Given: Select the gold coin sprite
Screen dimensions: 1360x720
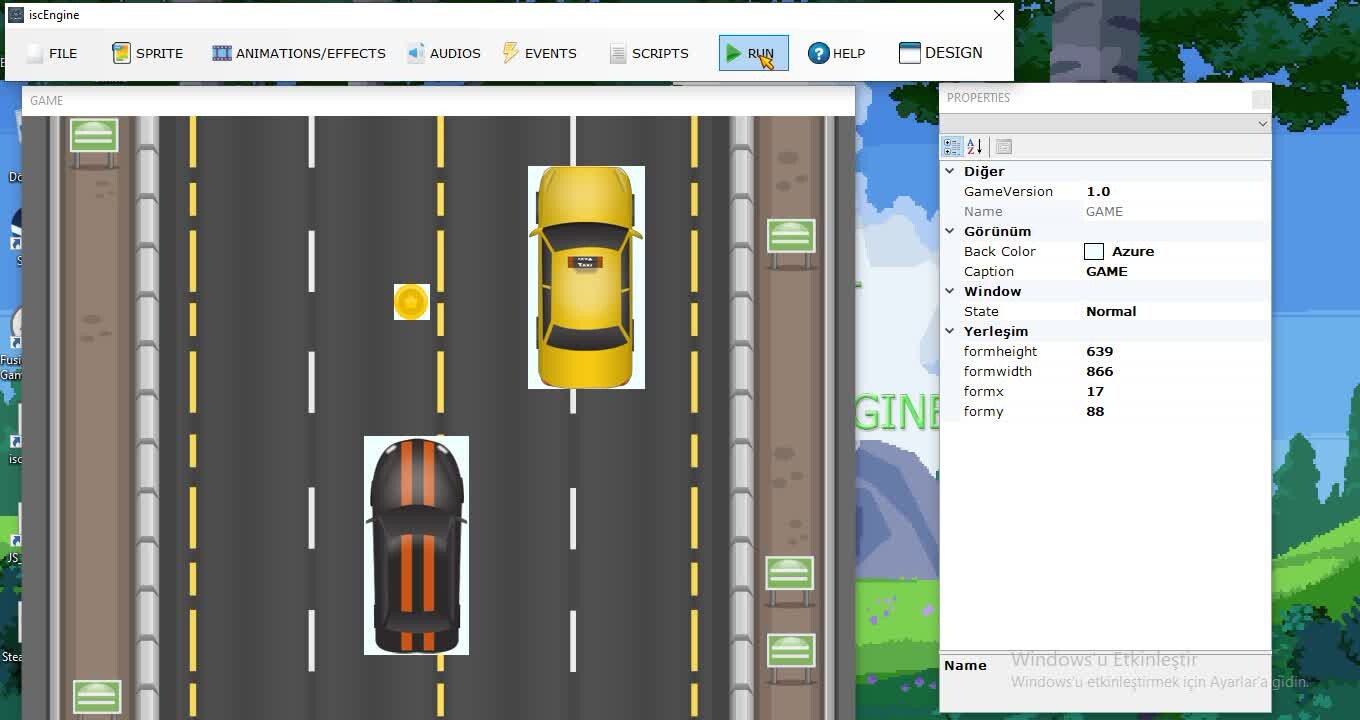Looking at the screenshot, I should [411, 301].
